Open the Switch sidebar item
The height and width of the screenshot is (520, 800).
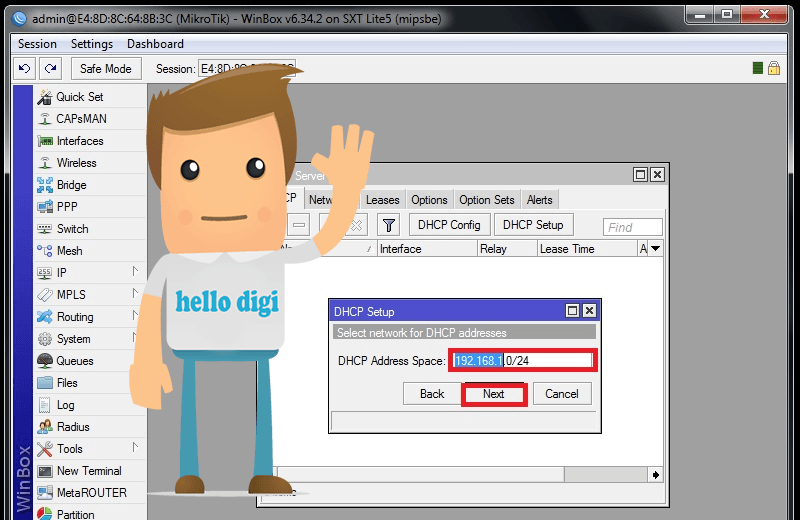72,229
